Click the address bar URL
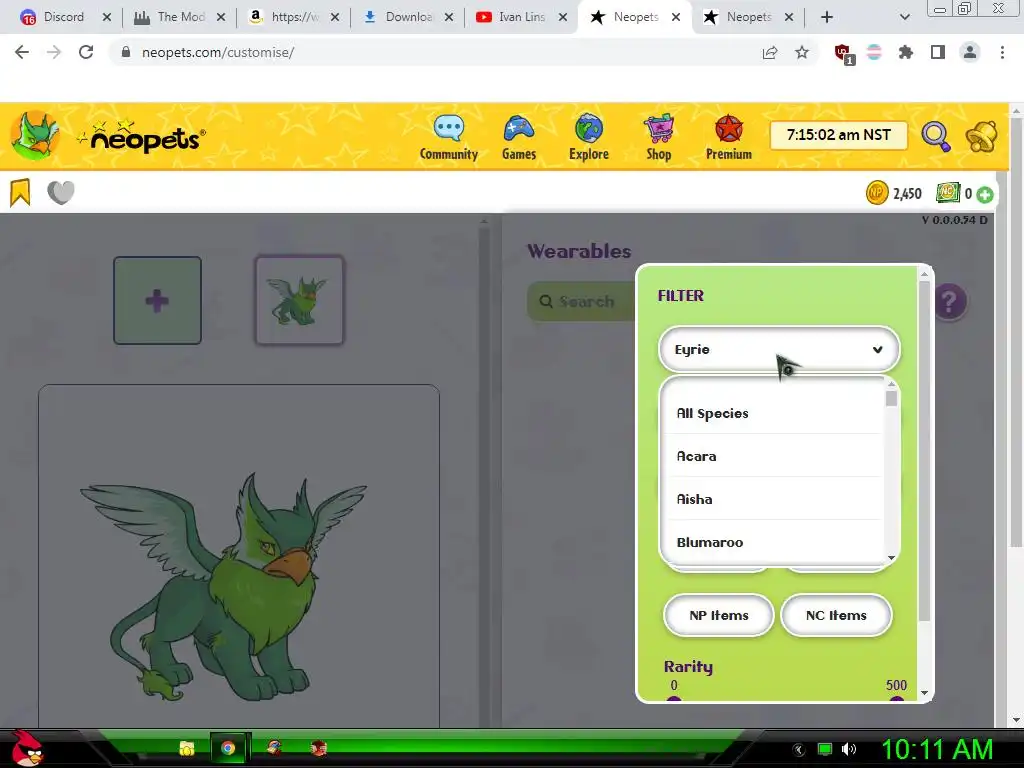Image resolution: width=1024 pixels, height=768 pixels. tap(218, 52)
